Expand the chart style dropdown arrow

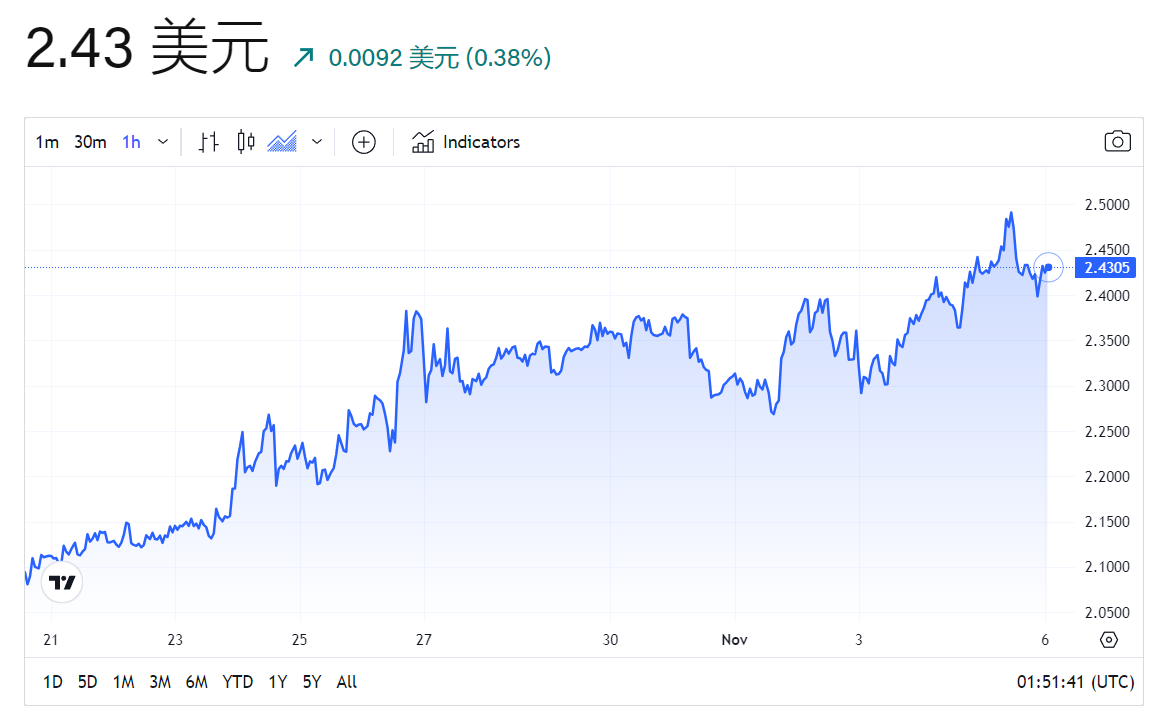point(317,142)
